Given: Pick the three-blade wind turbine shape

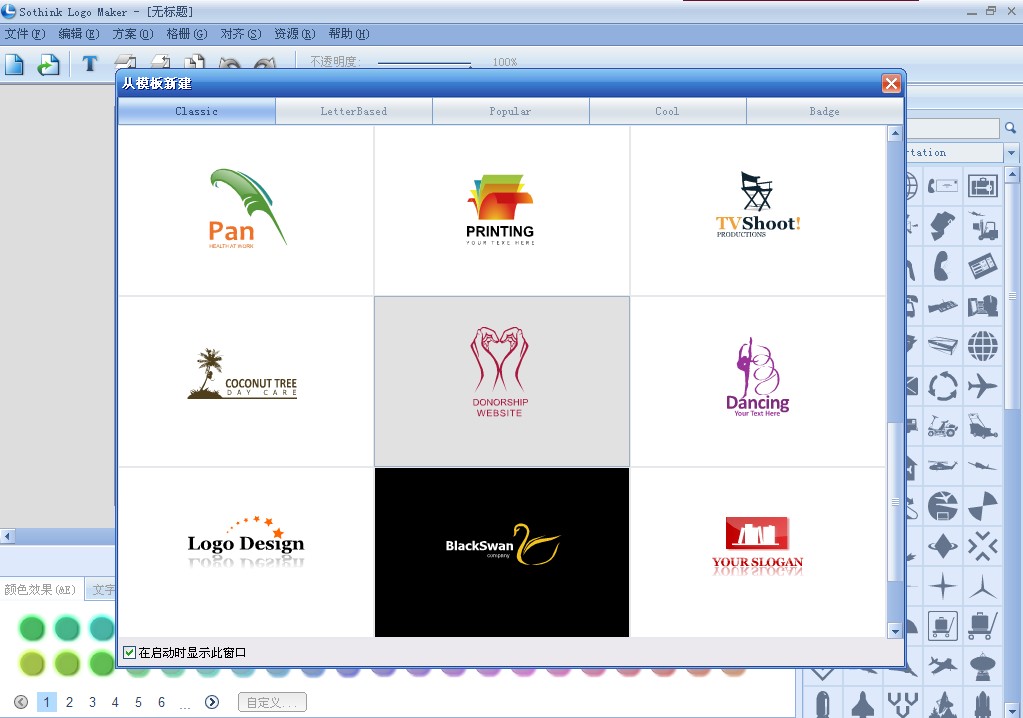Looking at the screenshot, I should coord(983,586).
